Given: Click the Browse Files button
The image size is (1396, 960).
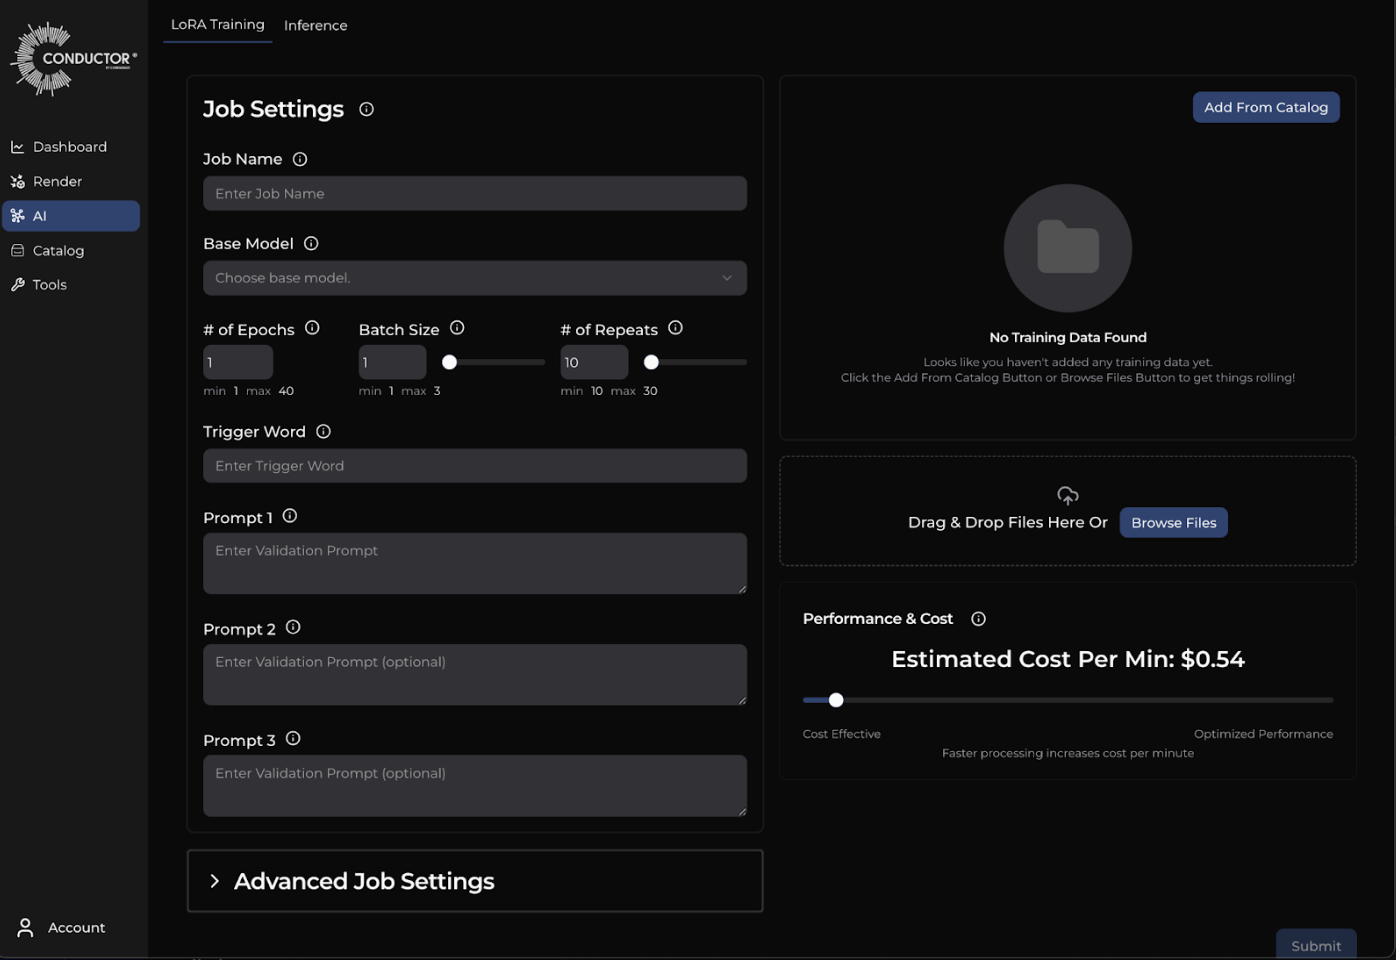Looking at the screenshot, I should [x=1173, y=523].
